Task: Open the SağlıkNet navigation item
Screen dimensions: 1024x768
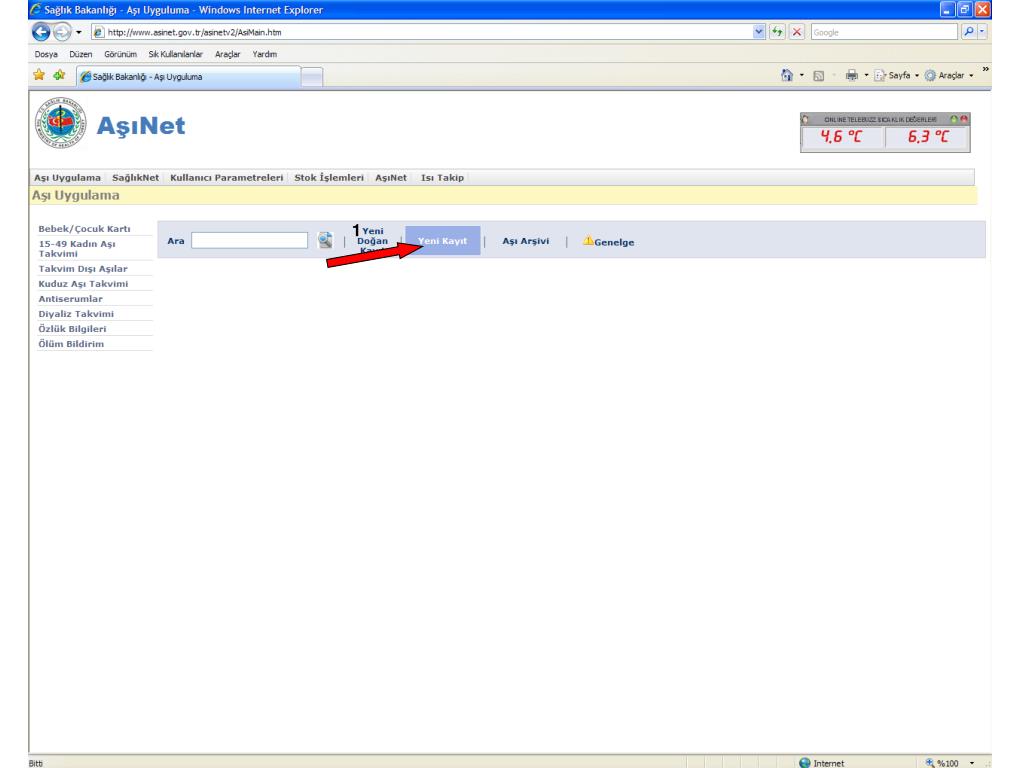Action: [x=135, y=178]
